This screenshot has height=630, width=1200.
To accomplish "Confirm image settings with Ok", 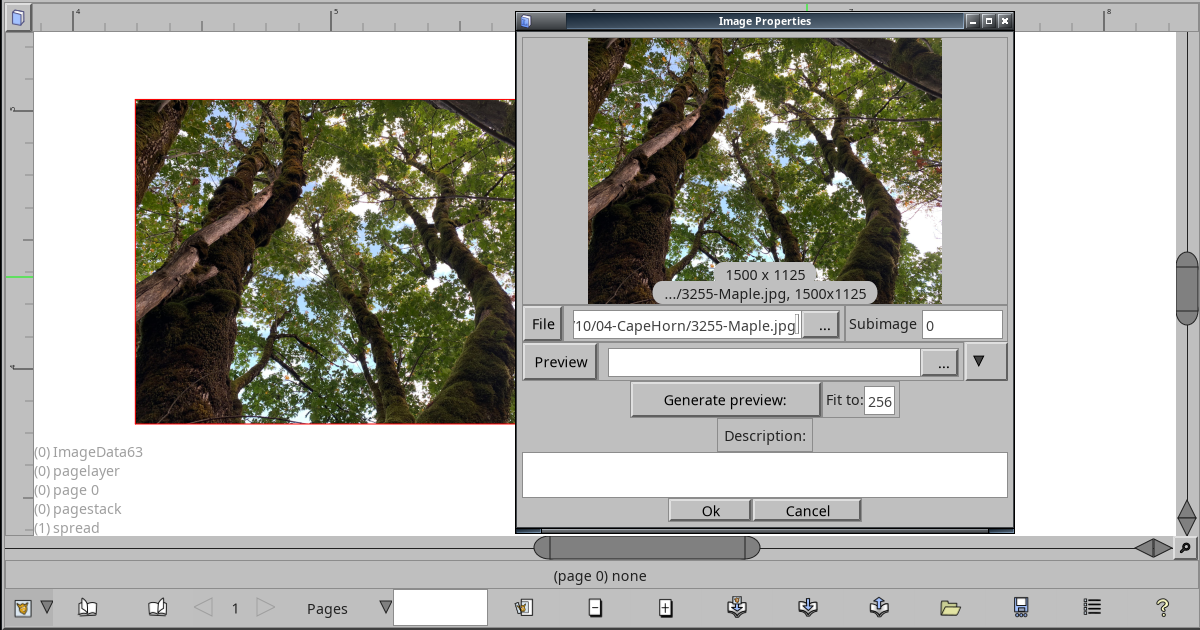I will [x=709, y=510].
